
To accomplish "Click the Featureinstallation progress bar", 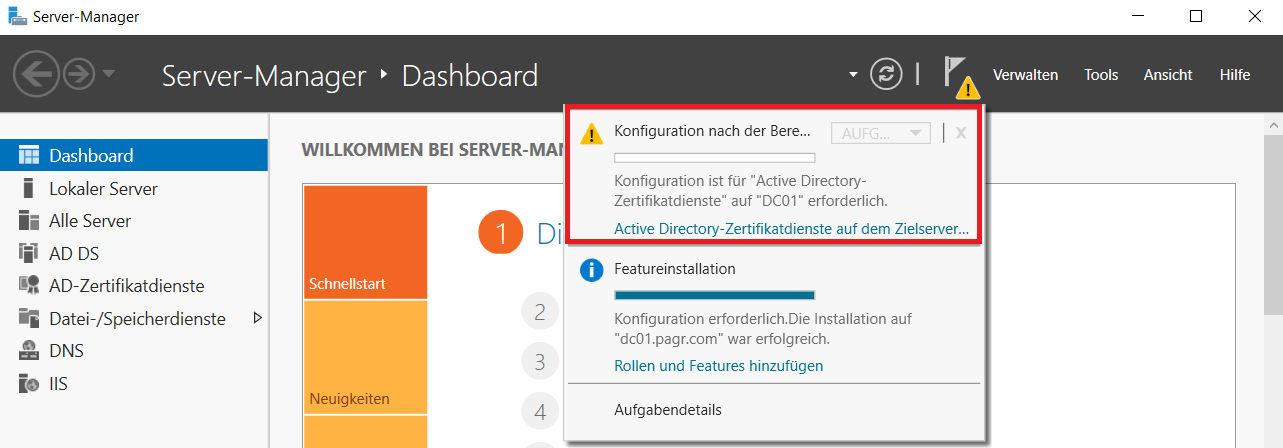I will [x=715, y=295].
